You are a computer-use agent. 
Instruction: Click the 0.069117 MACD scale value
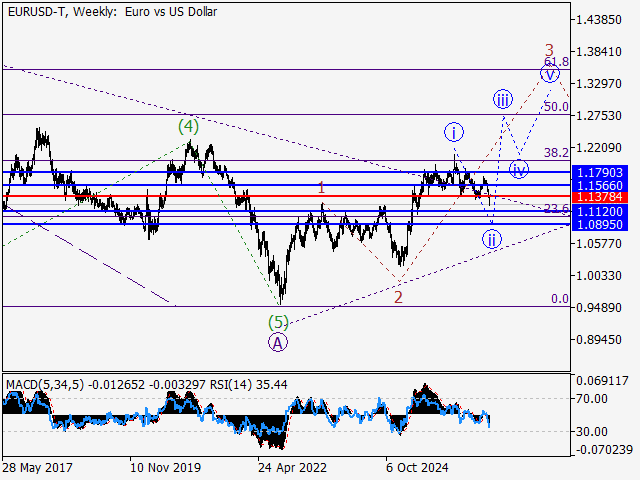tap(602, 381)
